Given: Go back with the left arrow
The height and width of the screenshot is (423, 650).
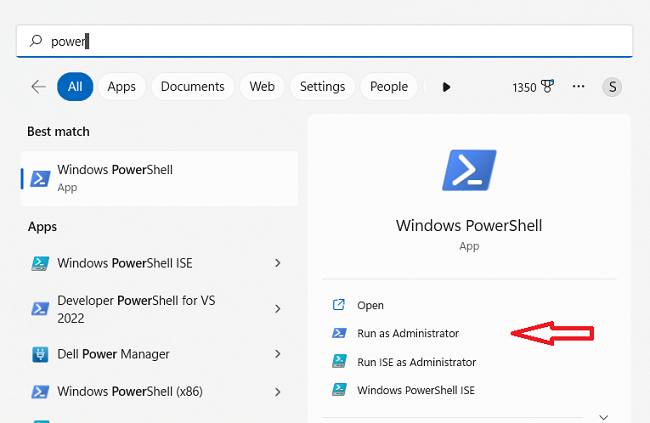Looking at the screenshot, I should click(x=39, y=87).
